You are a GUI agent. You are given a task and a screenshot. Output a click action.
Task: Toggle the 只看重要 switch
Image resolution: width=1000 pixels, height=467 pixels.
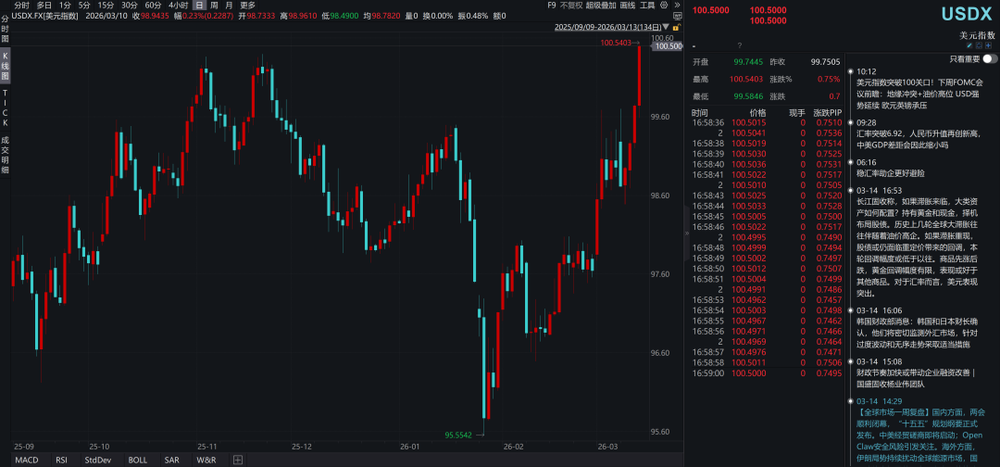990,60
